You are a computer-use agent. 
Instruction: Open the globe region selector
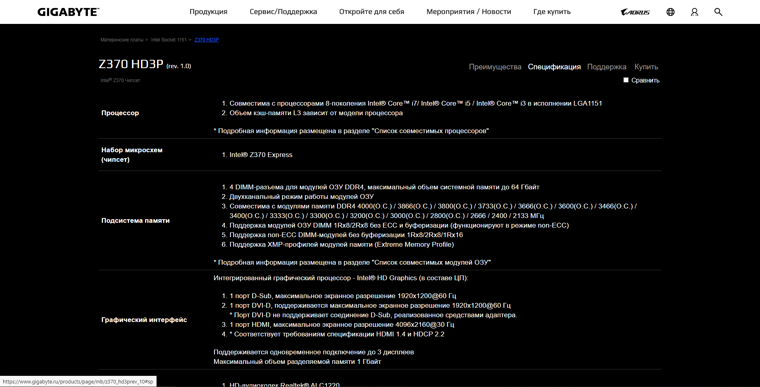[670, 12]
